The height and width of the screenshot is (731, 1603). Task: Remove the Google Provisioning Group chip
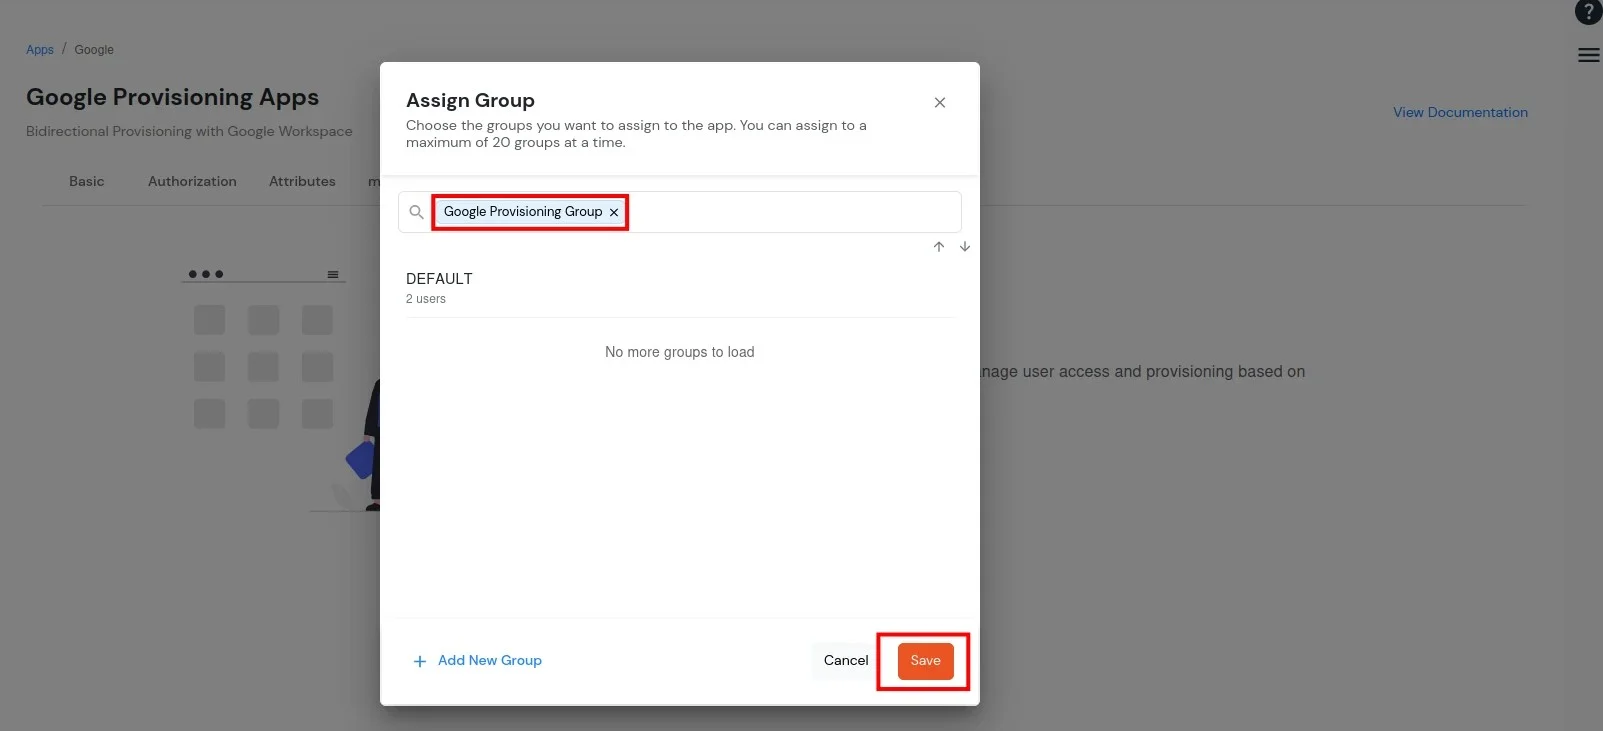[x=614, y=212]
